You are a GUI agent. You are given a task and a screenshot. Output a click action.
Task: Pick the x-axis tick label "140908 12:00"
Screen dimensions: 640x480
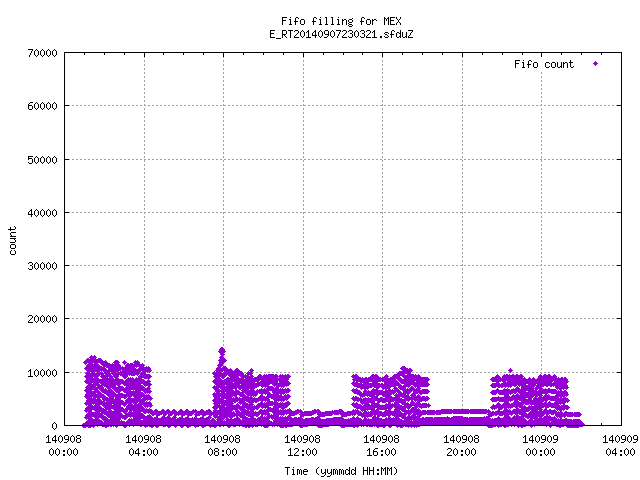tap(302, 446)
